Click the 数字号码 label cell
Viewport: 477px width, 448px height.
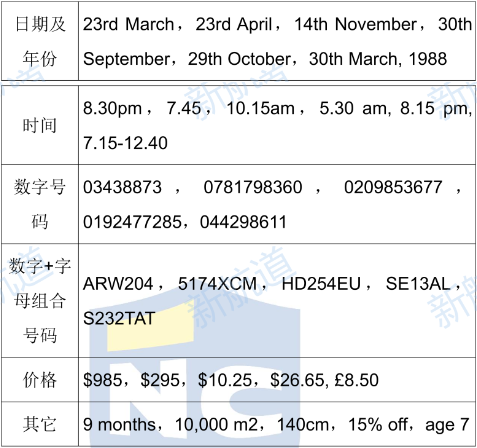[x=40, y=204]
